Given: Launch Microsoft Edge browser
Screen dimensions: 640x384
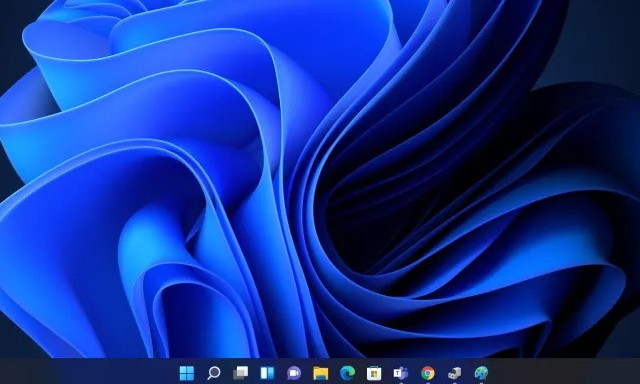Looking at the screenshot, I should pos(347,373).
